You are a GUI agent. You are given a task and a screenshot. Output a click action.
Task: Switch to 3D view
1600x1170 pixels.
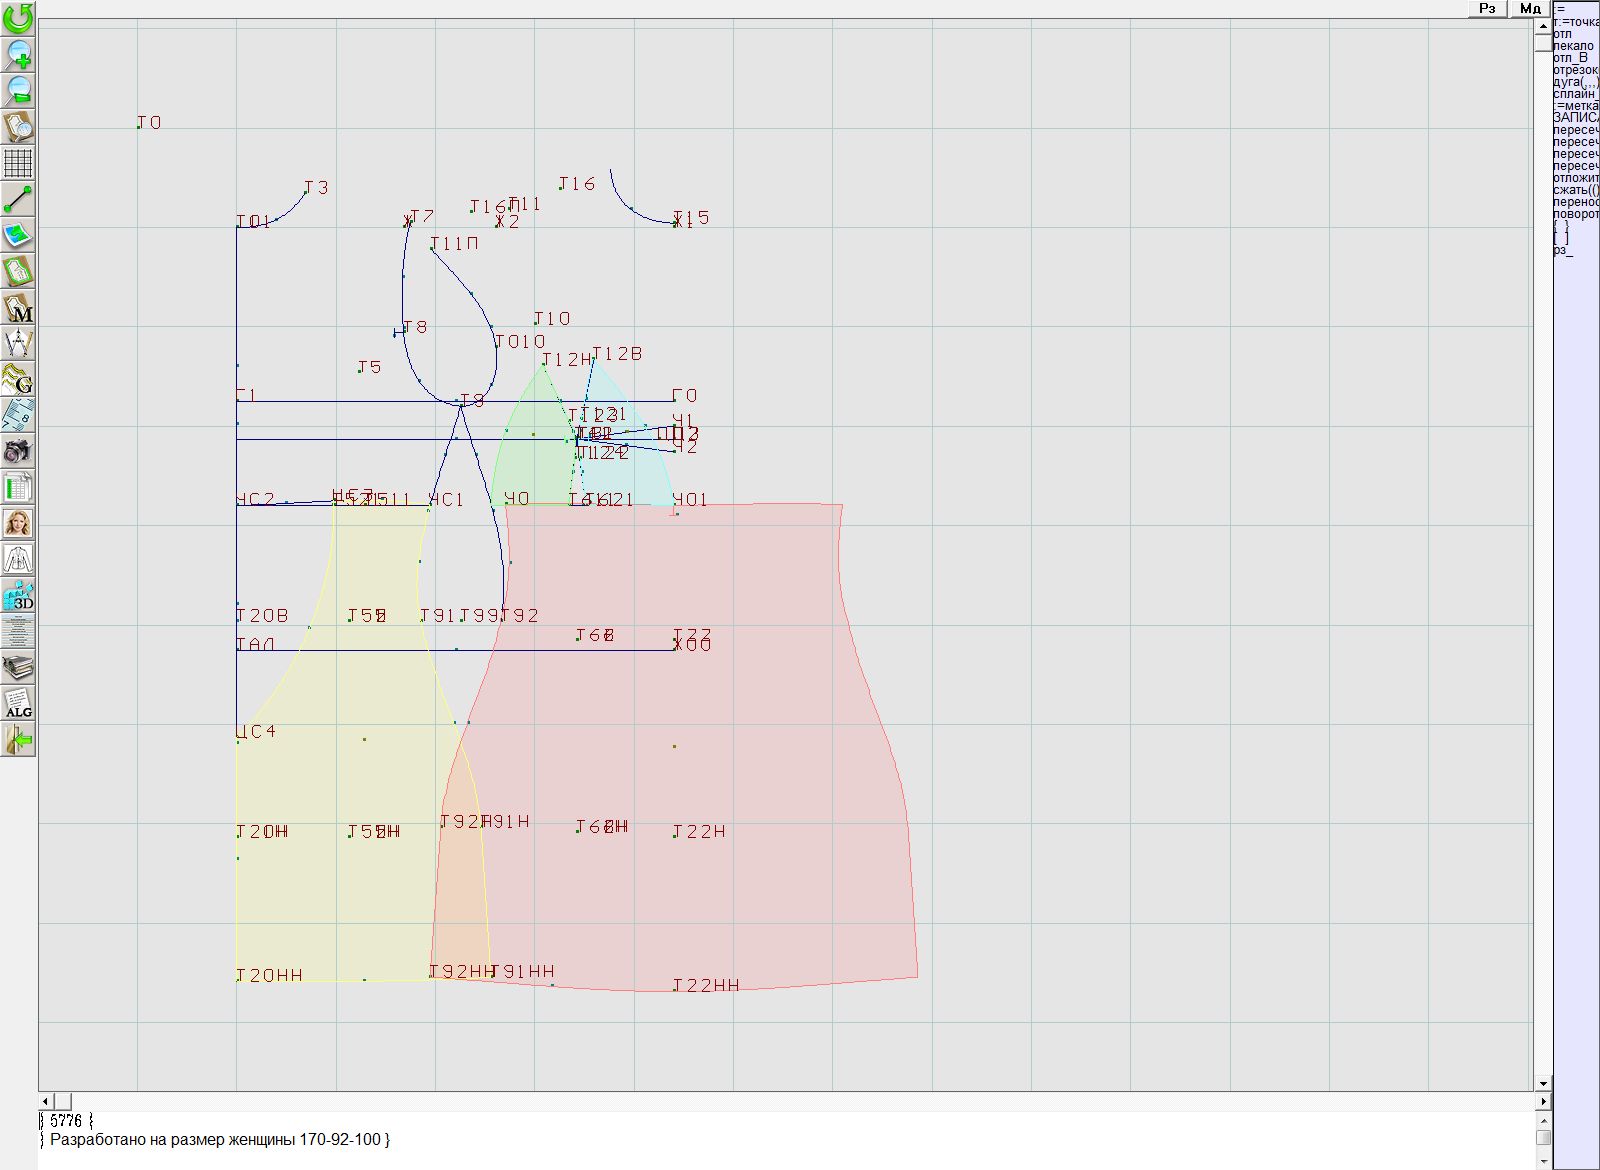coord(18,596)
